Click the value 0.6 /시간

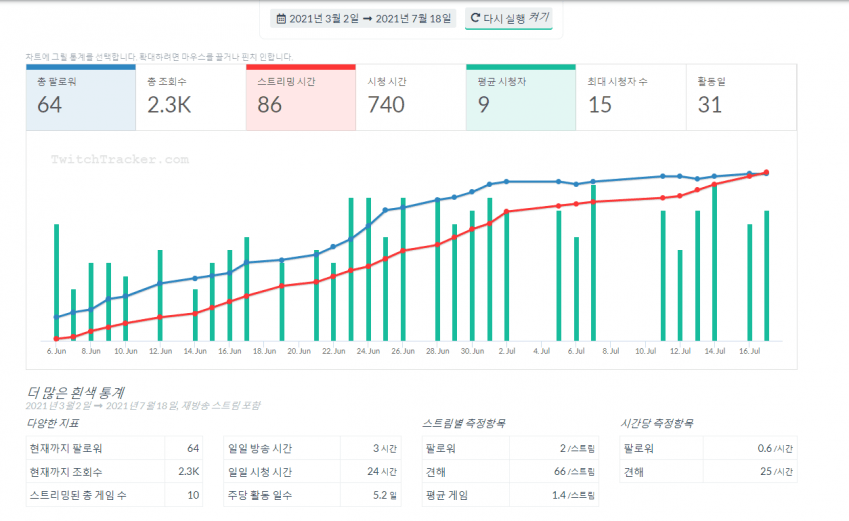pyautogui.click(x=775, y=448)
